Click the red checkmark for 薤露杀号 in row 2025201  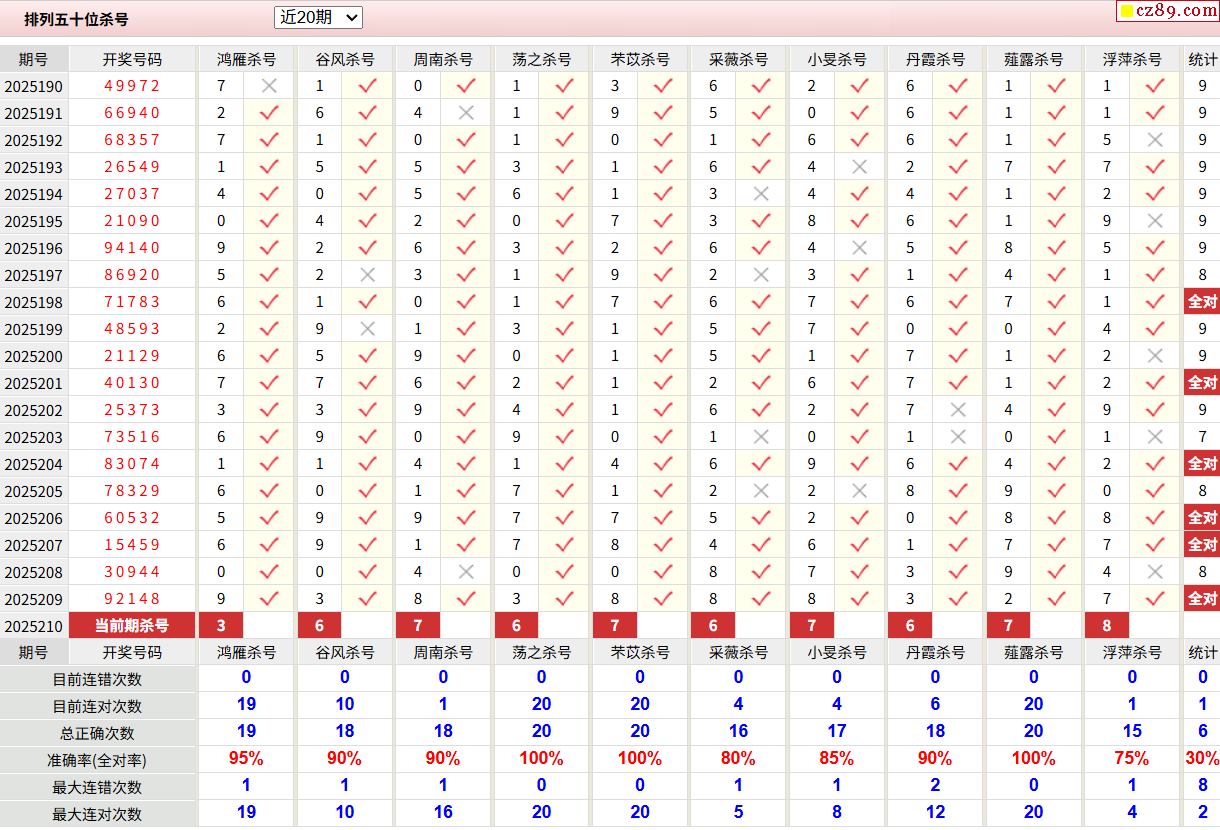1057,383
